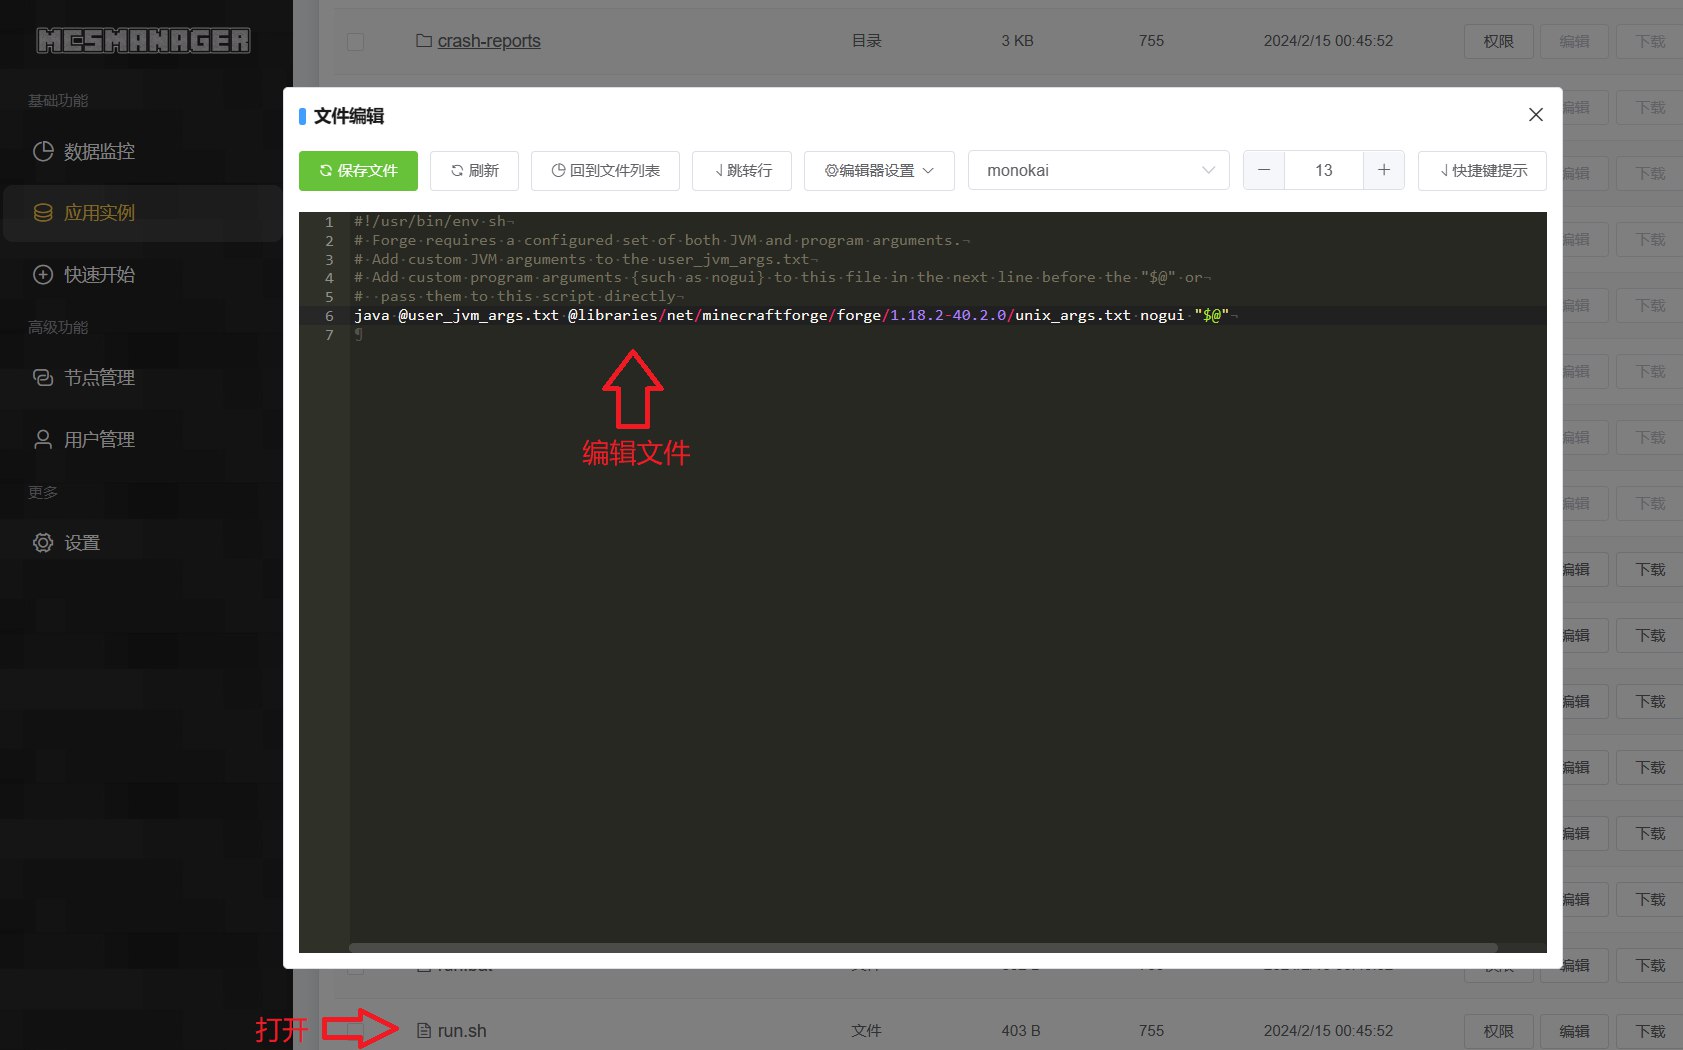Close the 文件编辑 dialog

click(1536, 115)
